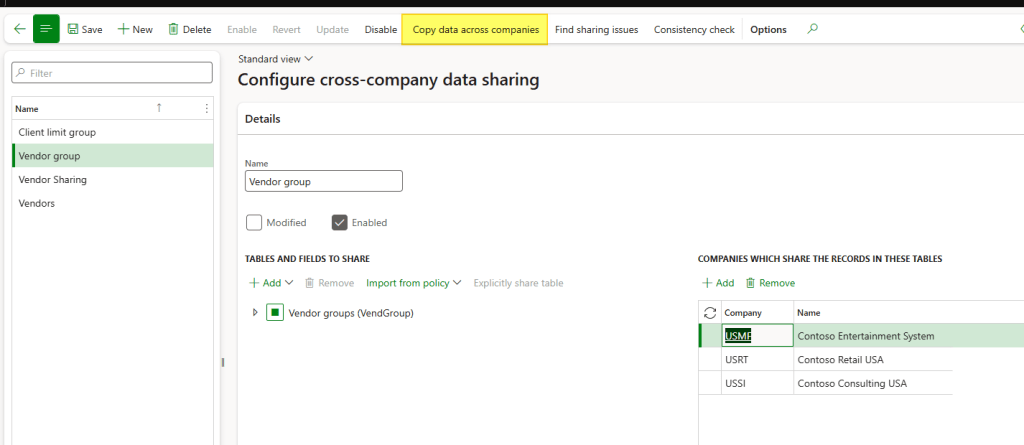The image size is (1024, 445).
Task: Open the Name column options ellipsis
Action: pos(207,108)
